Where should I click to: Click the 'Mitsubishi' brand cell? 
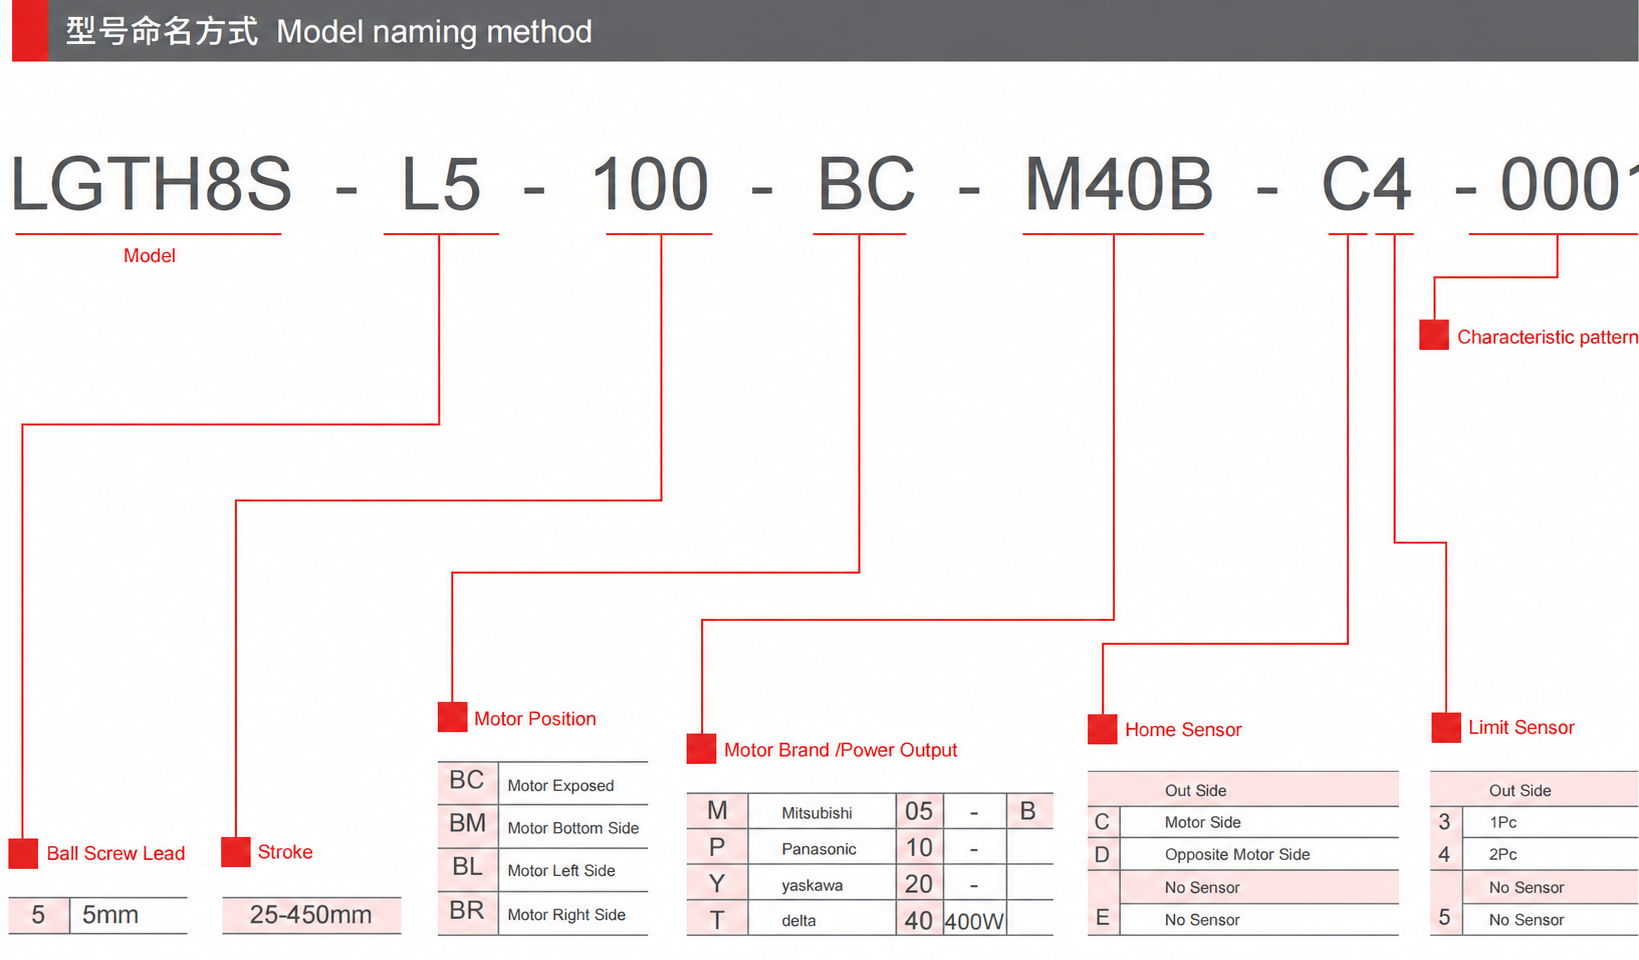click(x=822, y=812)
